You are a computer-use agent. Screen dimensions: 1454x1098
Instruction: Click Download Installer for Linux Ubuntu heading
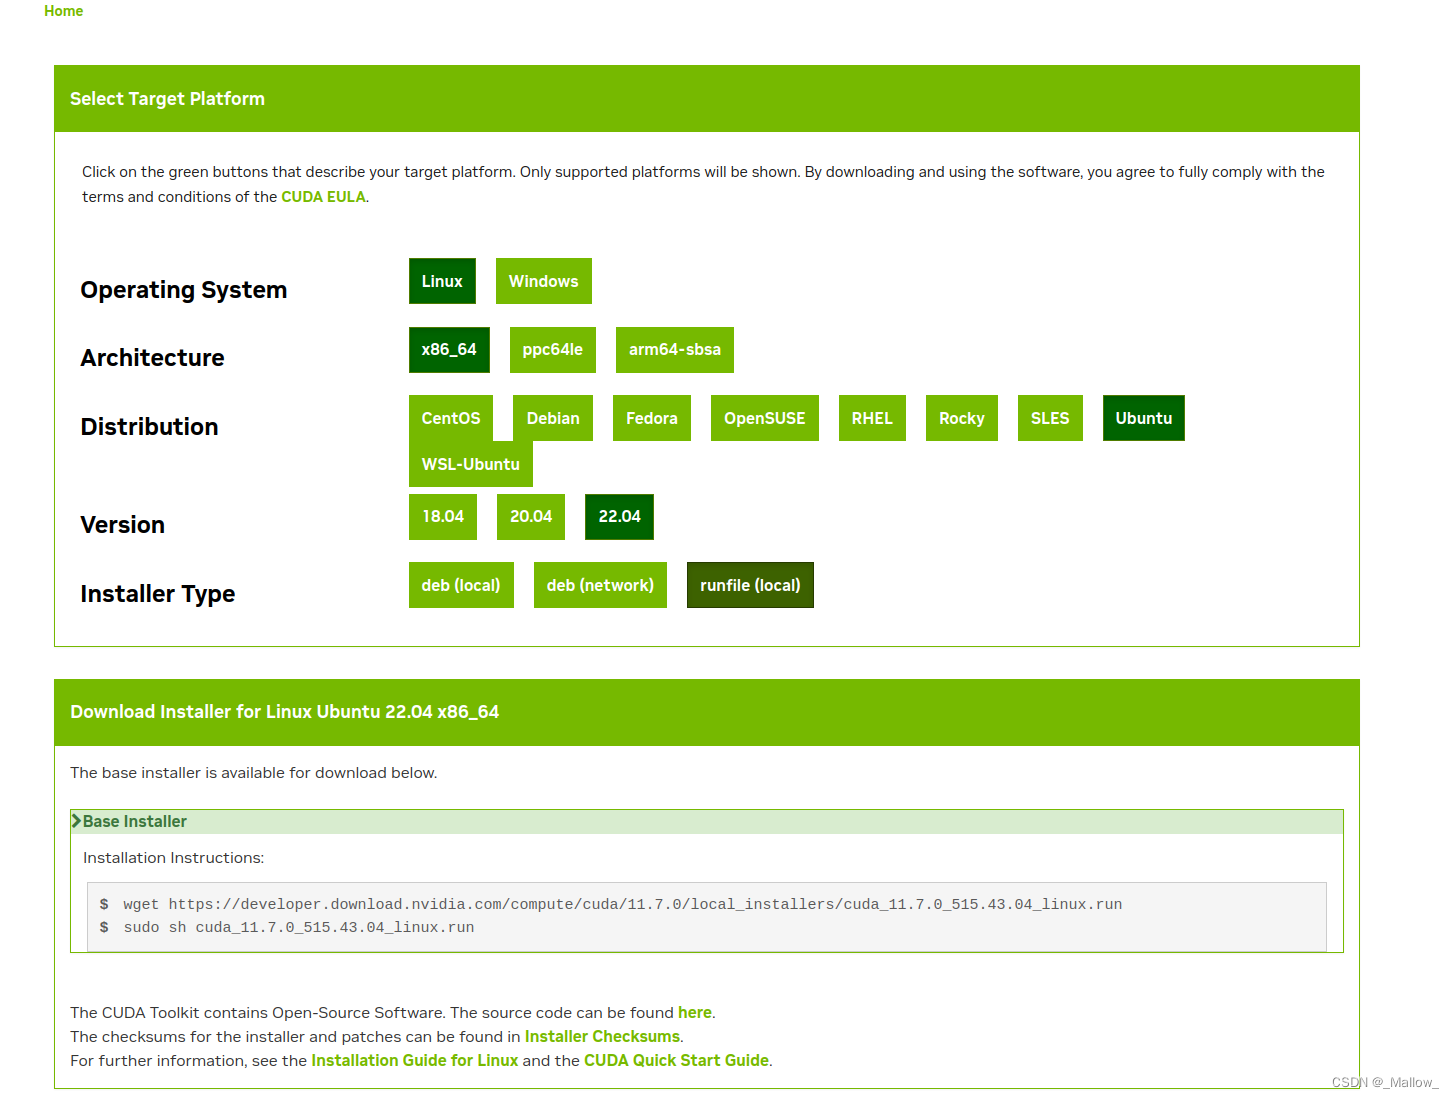285,712
